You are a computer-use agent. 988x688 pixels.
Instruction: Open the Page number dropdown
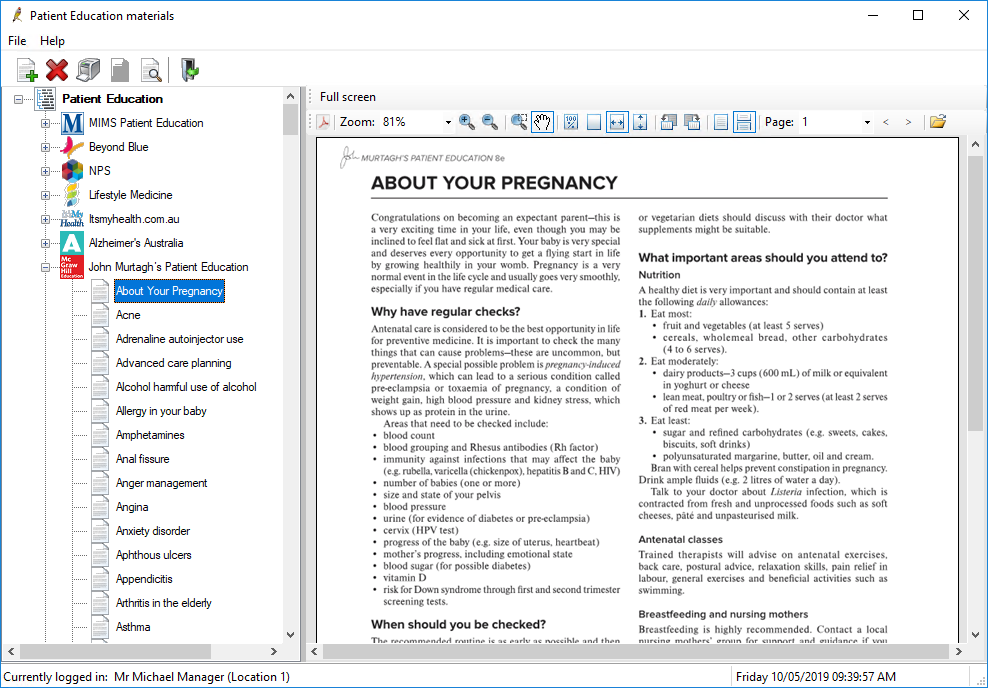(x=867, y=122)
